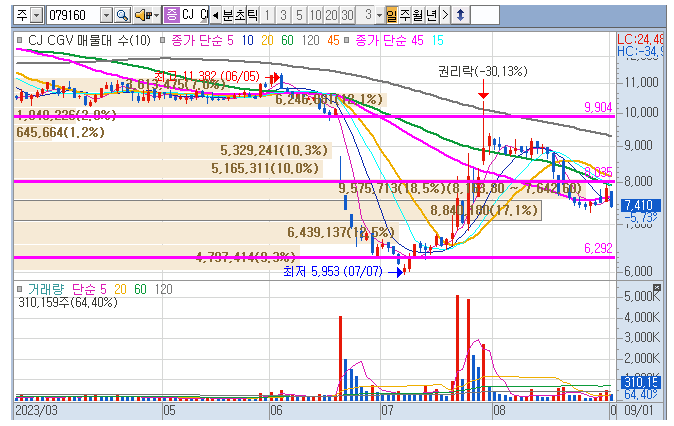Screen dimensions: 674x426
Task: Click the green 60 moving average label
Action: [287, 40]
